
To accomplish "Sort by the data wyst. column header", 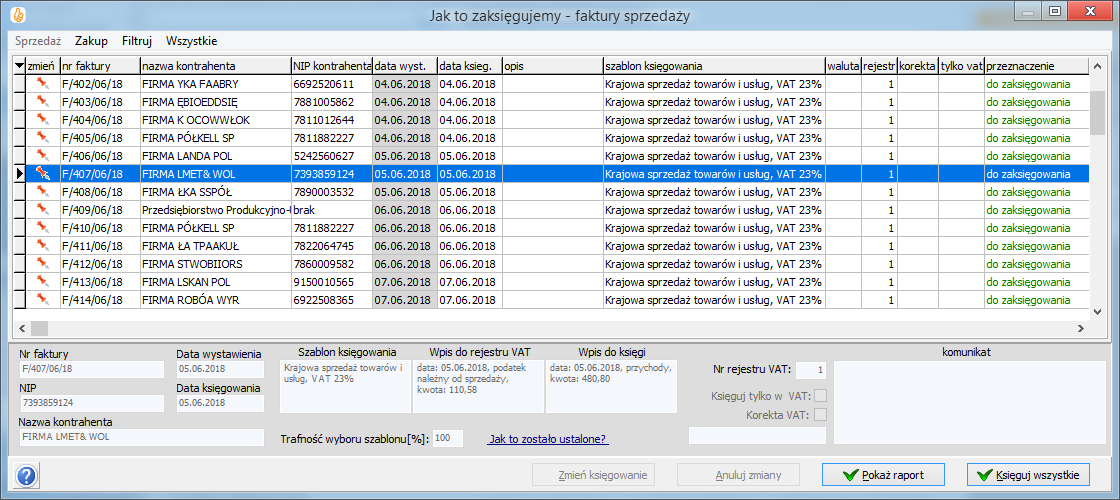I will (x=404, y=66).
